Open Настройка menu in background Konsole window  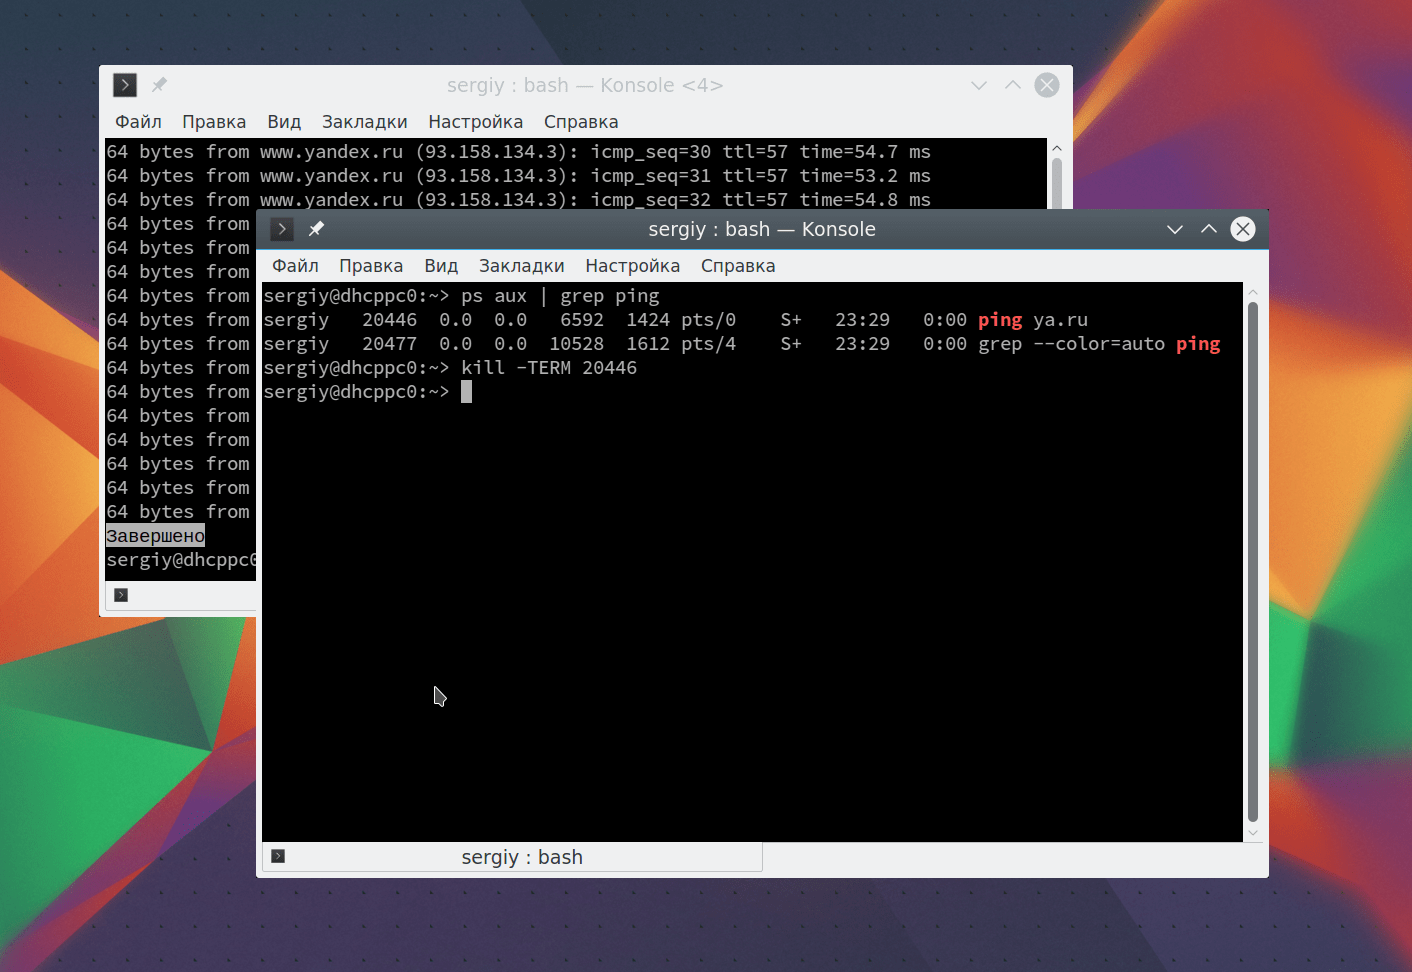coord(475,122)
